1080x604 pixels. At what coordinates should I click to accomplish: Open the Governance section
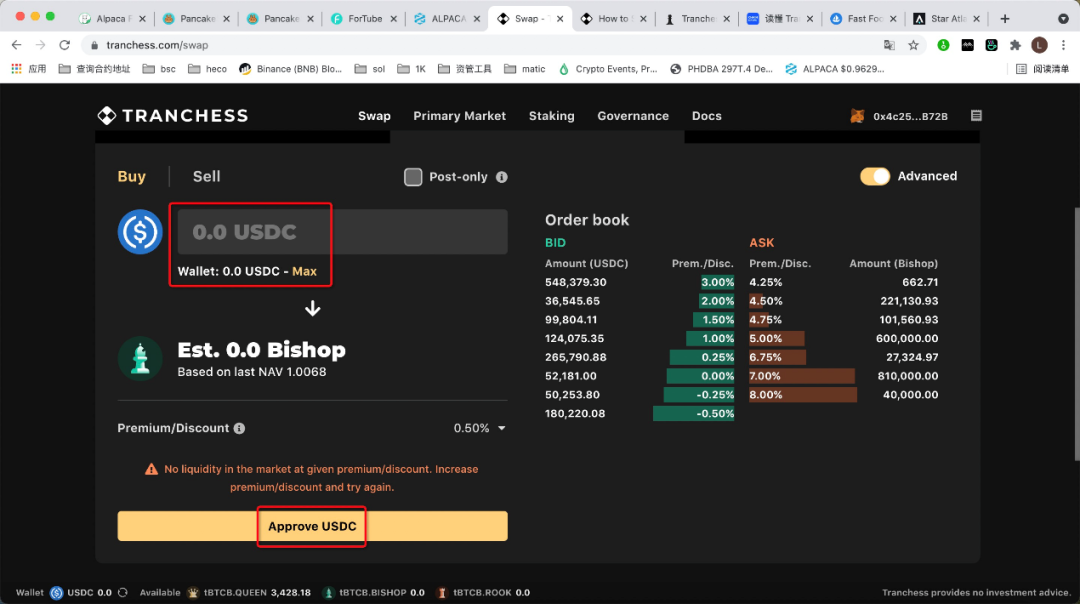click(633, 116)
